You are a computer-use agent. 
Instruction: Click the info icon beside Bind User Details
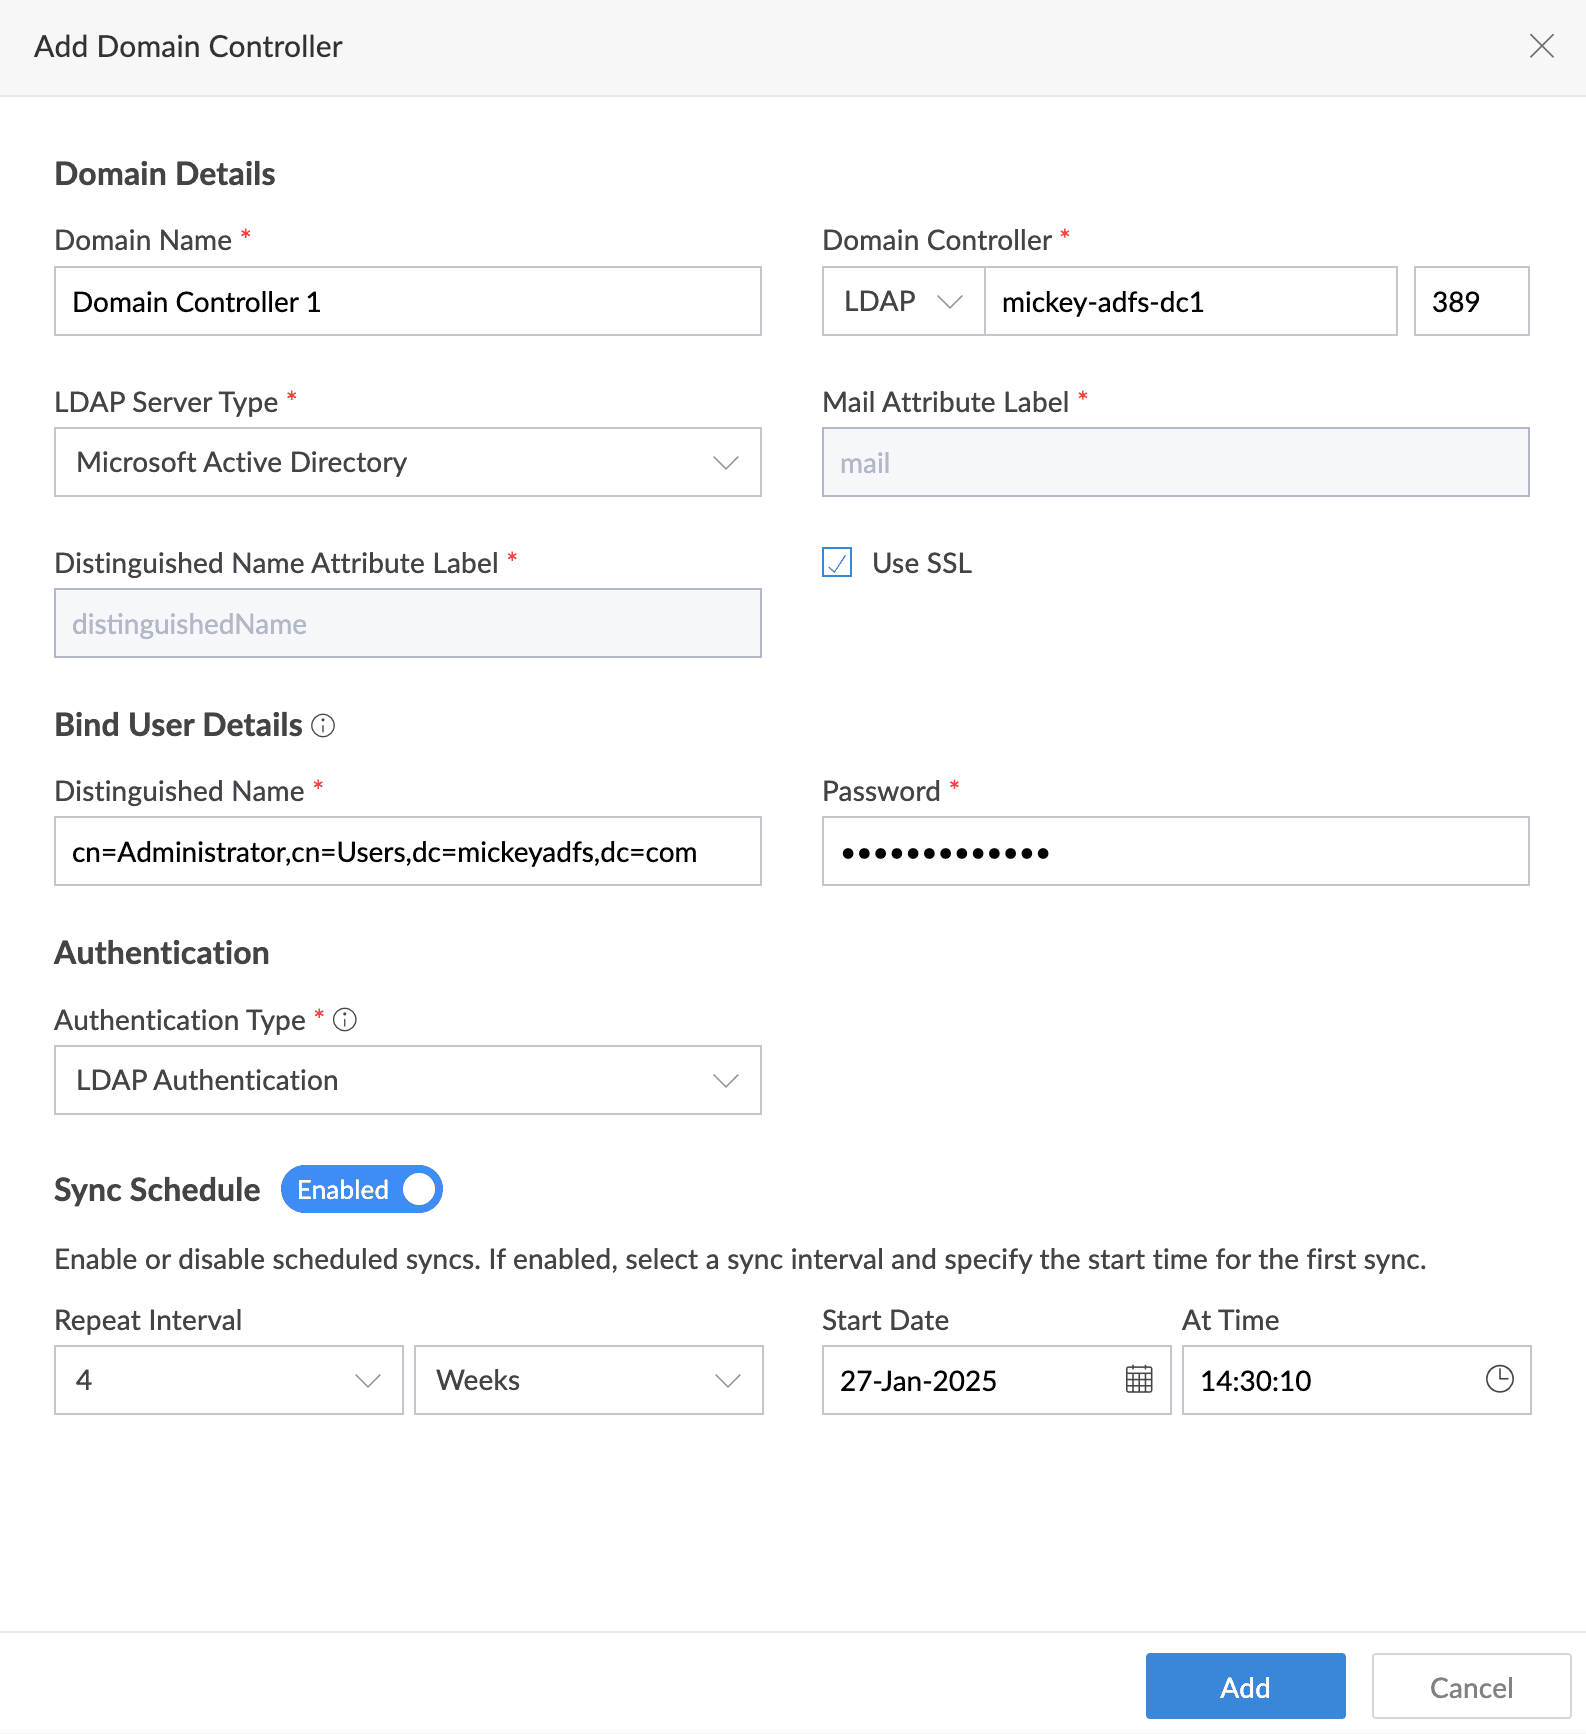point(323,726)
